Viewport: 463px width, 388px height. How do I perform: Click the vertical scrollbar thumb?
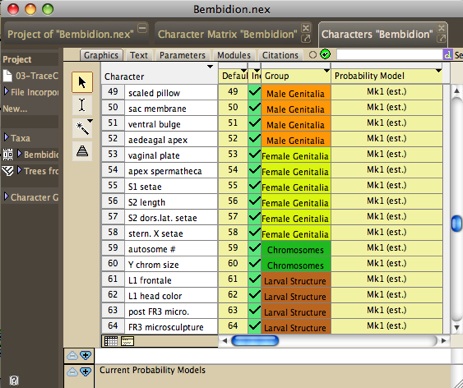tap(456, 223)
